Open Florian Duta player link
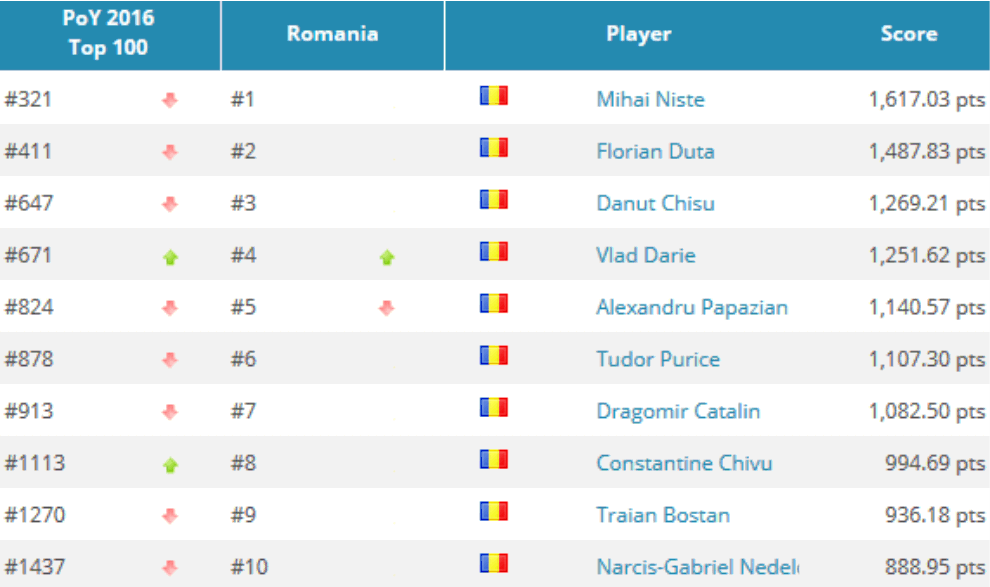This screenshot has width=990, height=587. tap(655, 151)
